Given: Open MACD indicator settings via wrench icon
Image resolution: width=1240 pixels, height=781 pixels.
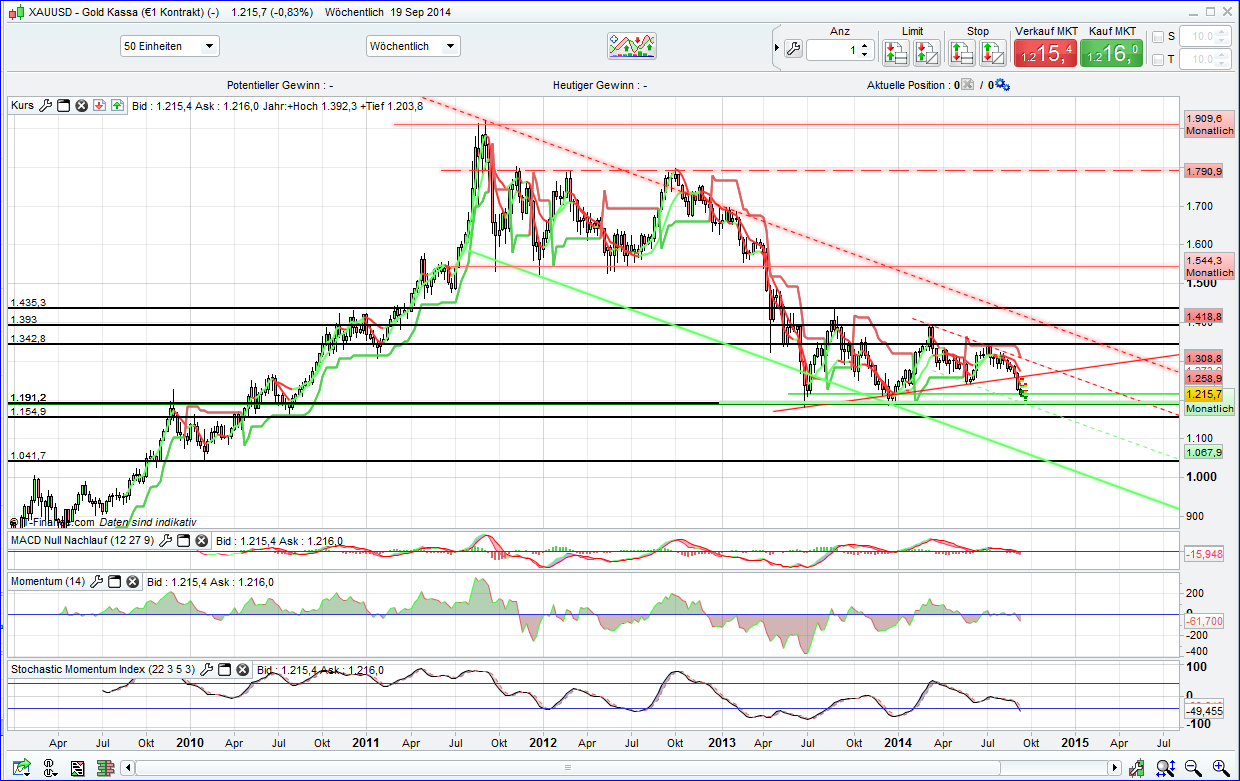Looking at the screenshot, I should coord(166,540).
